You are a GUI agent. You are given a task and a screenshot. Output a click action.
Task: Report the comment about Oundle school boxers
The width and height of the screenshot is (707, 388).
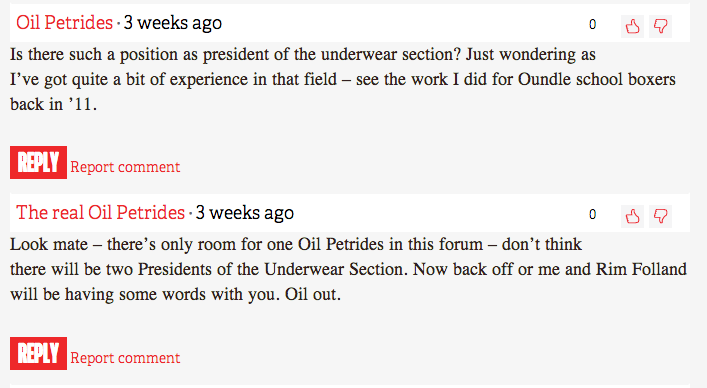click(125, 167)
